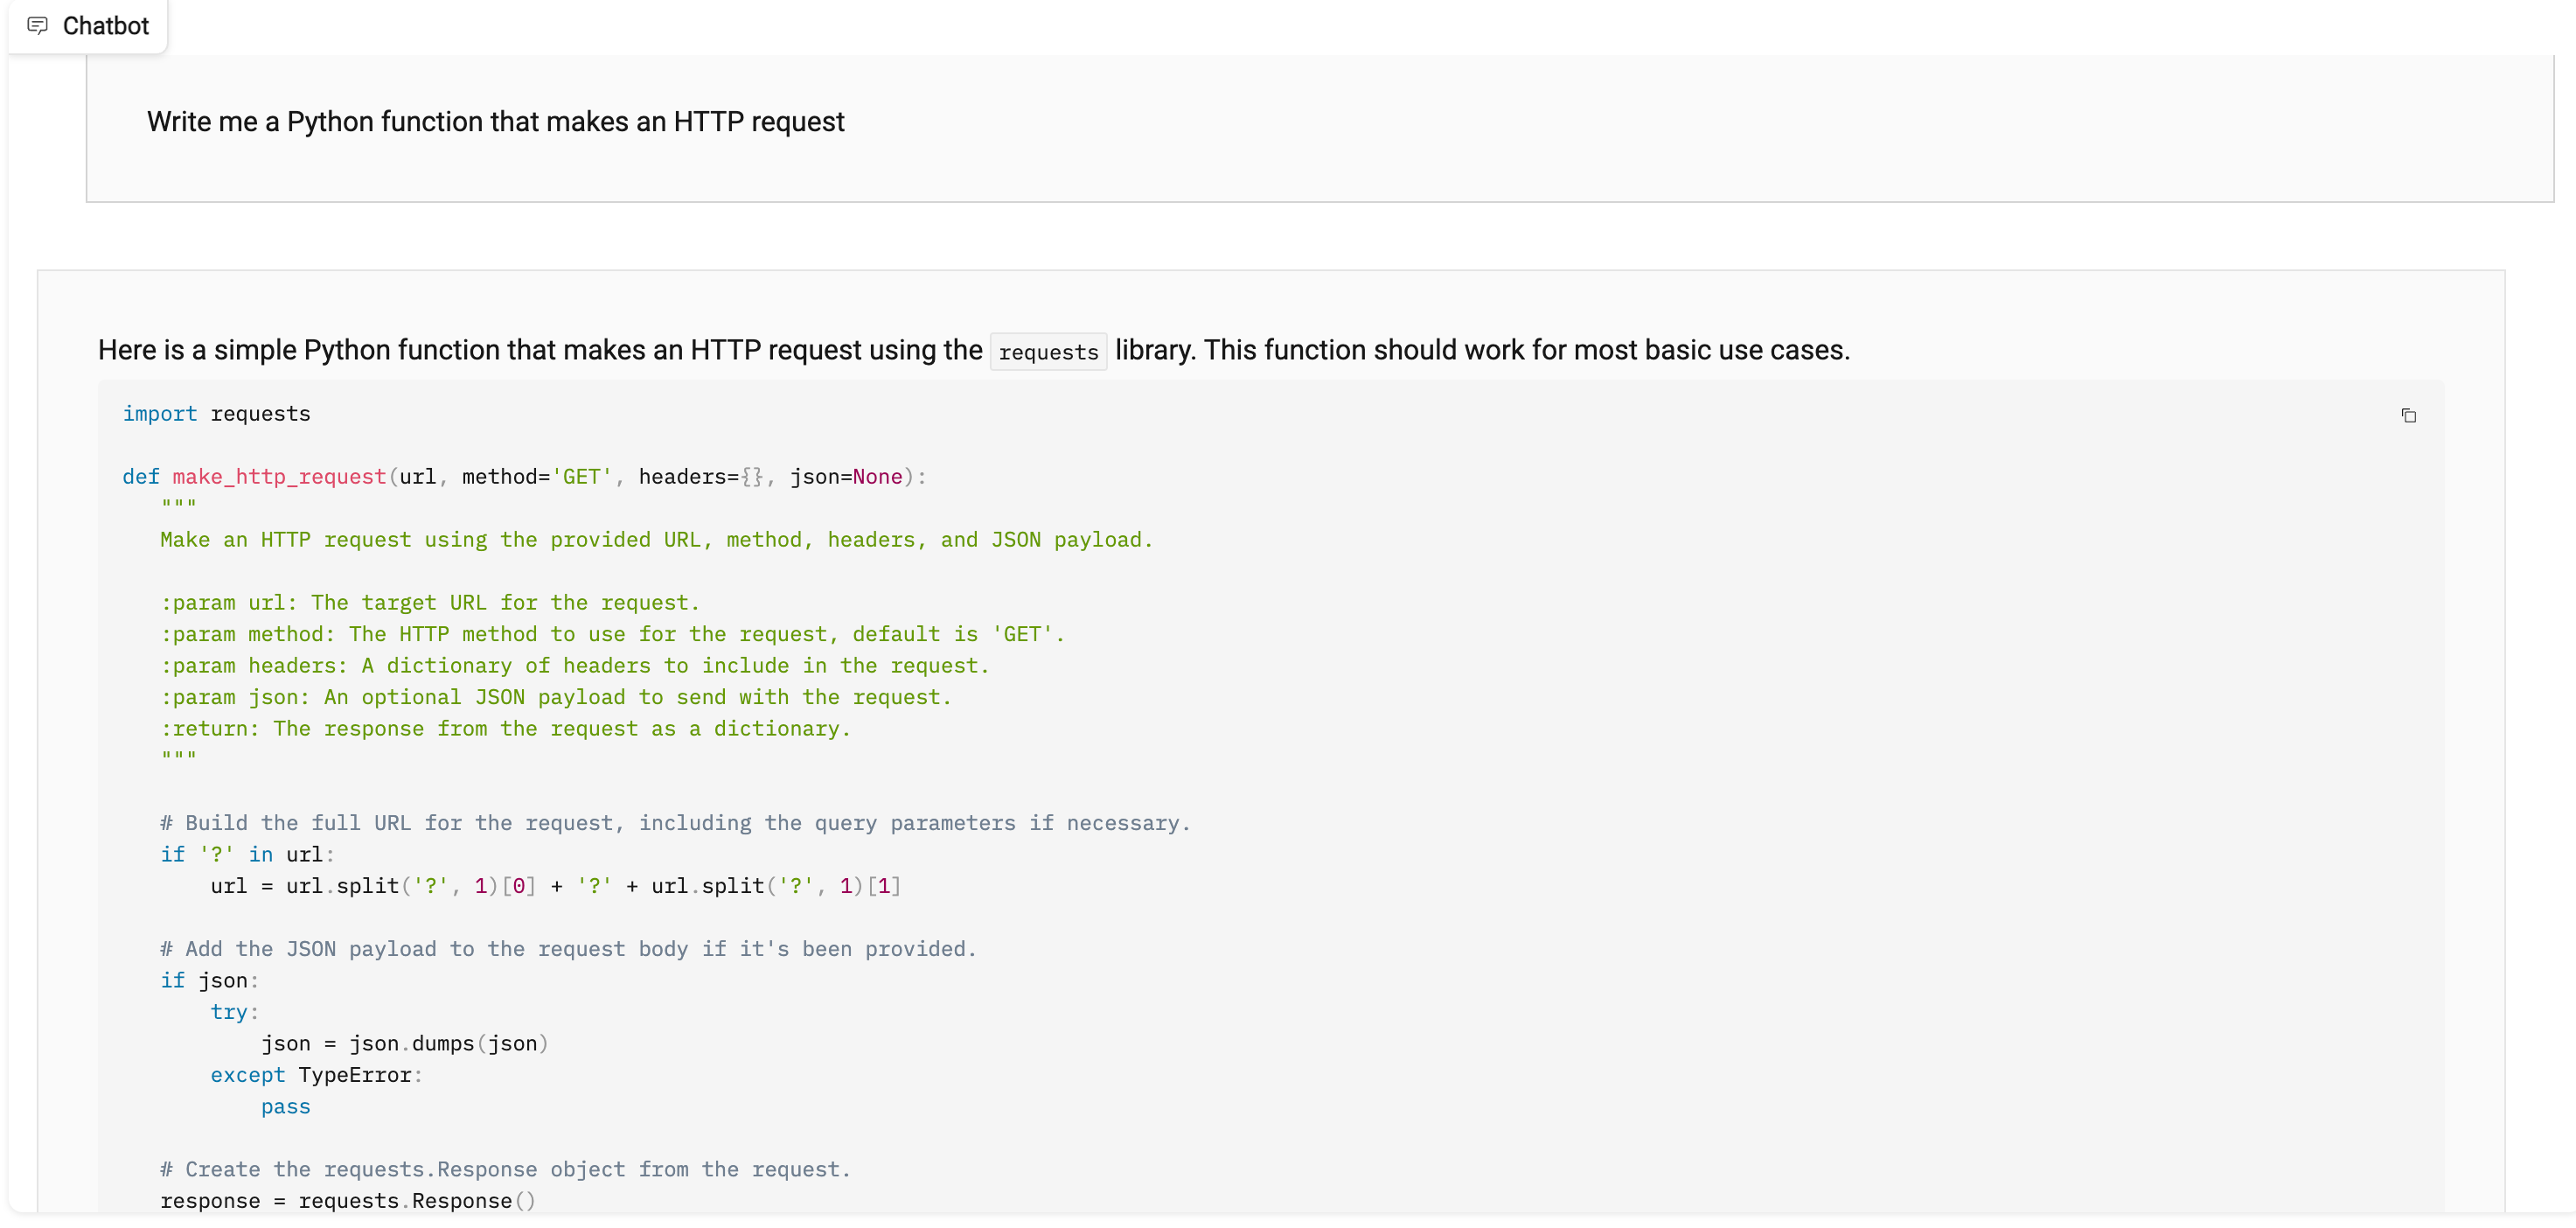Select the Chatbot label tab
2576x1228 pixels.
point(88,26)
